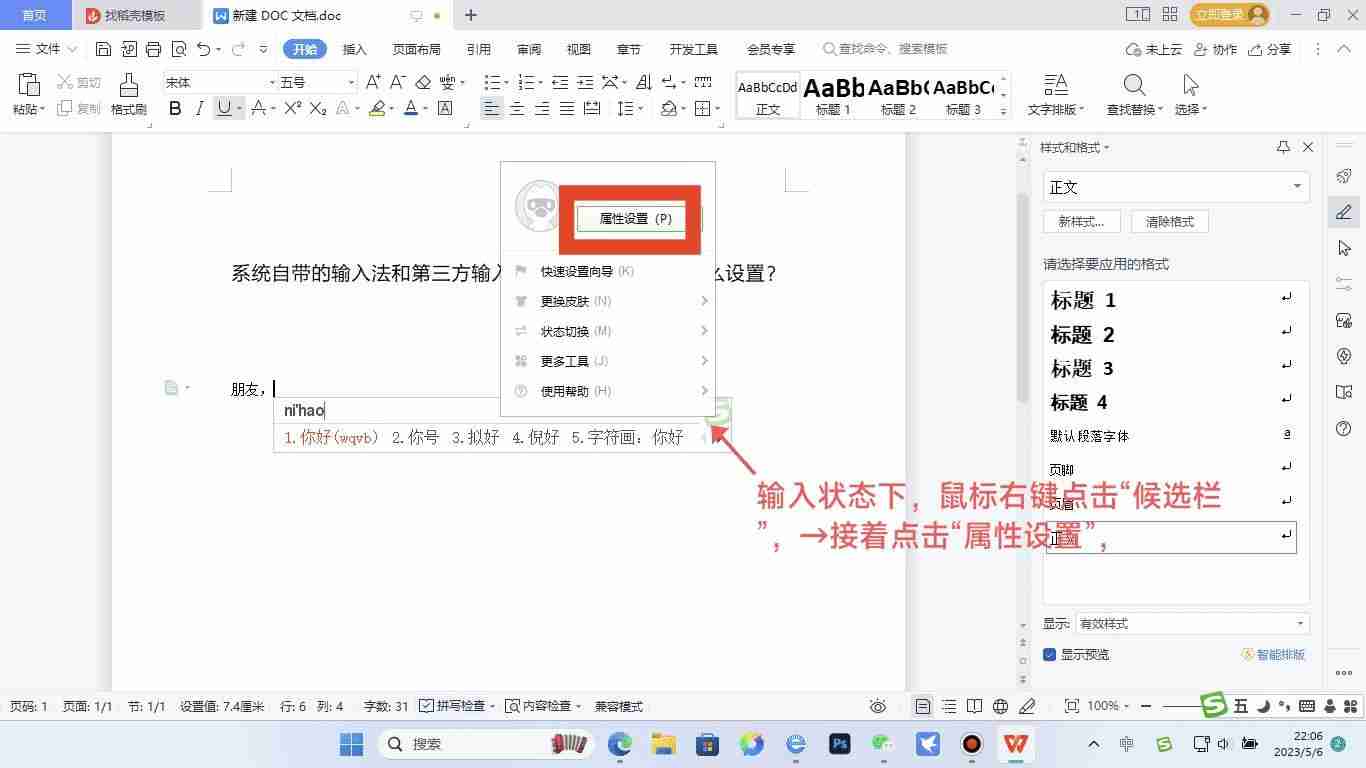Open the 审阅 ribbon tab

point(529,49)
